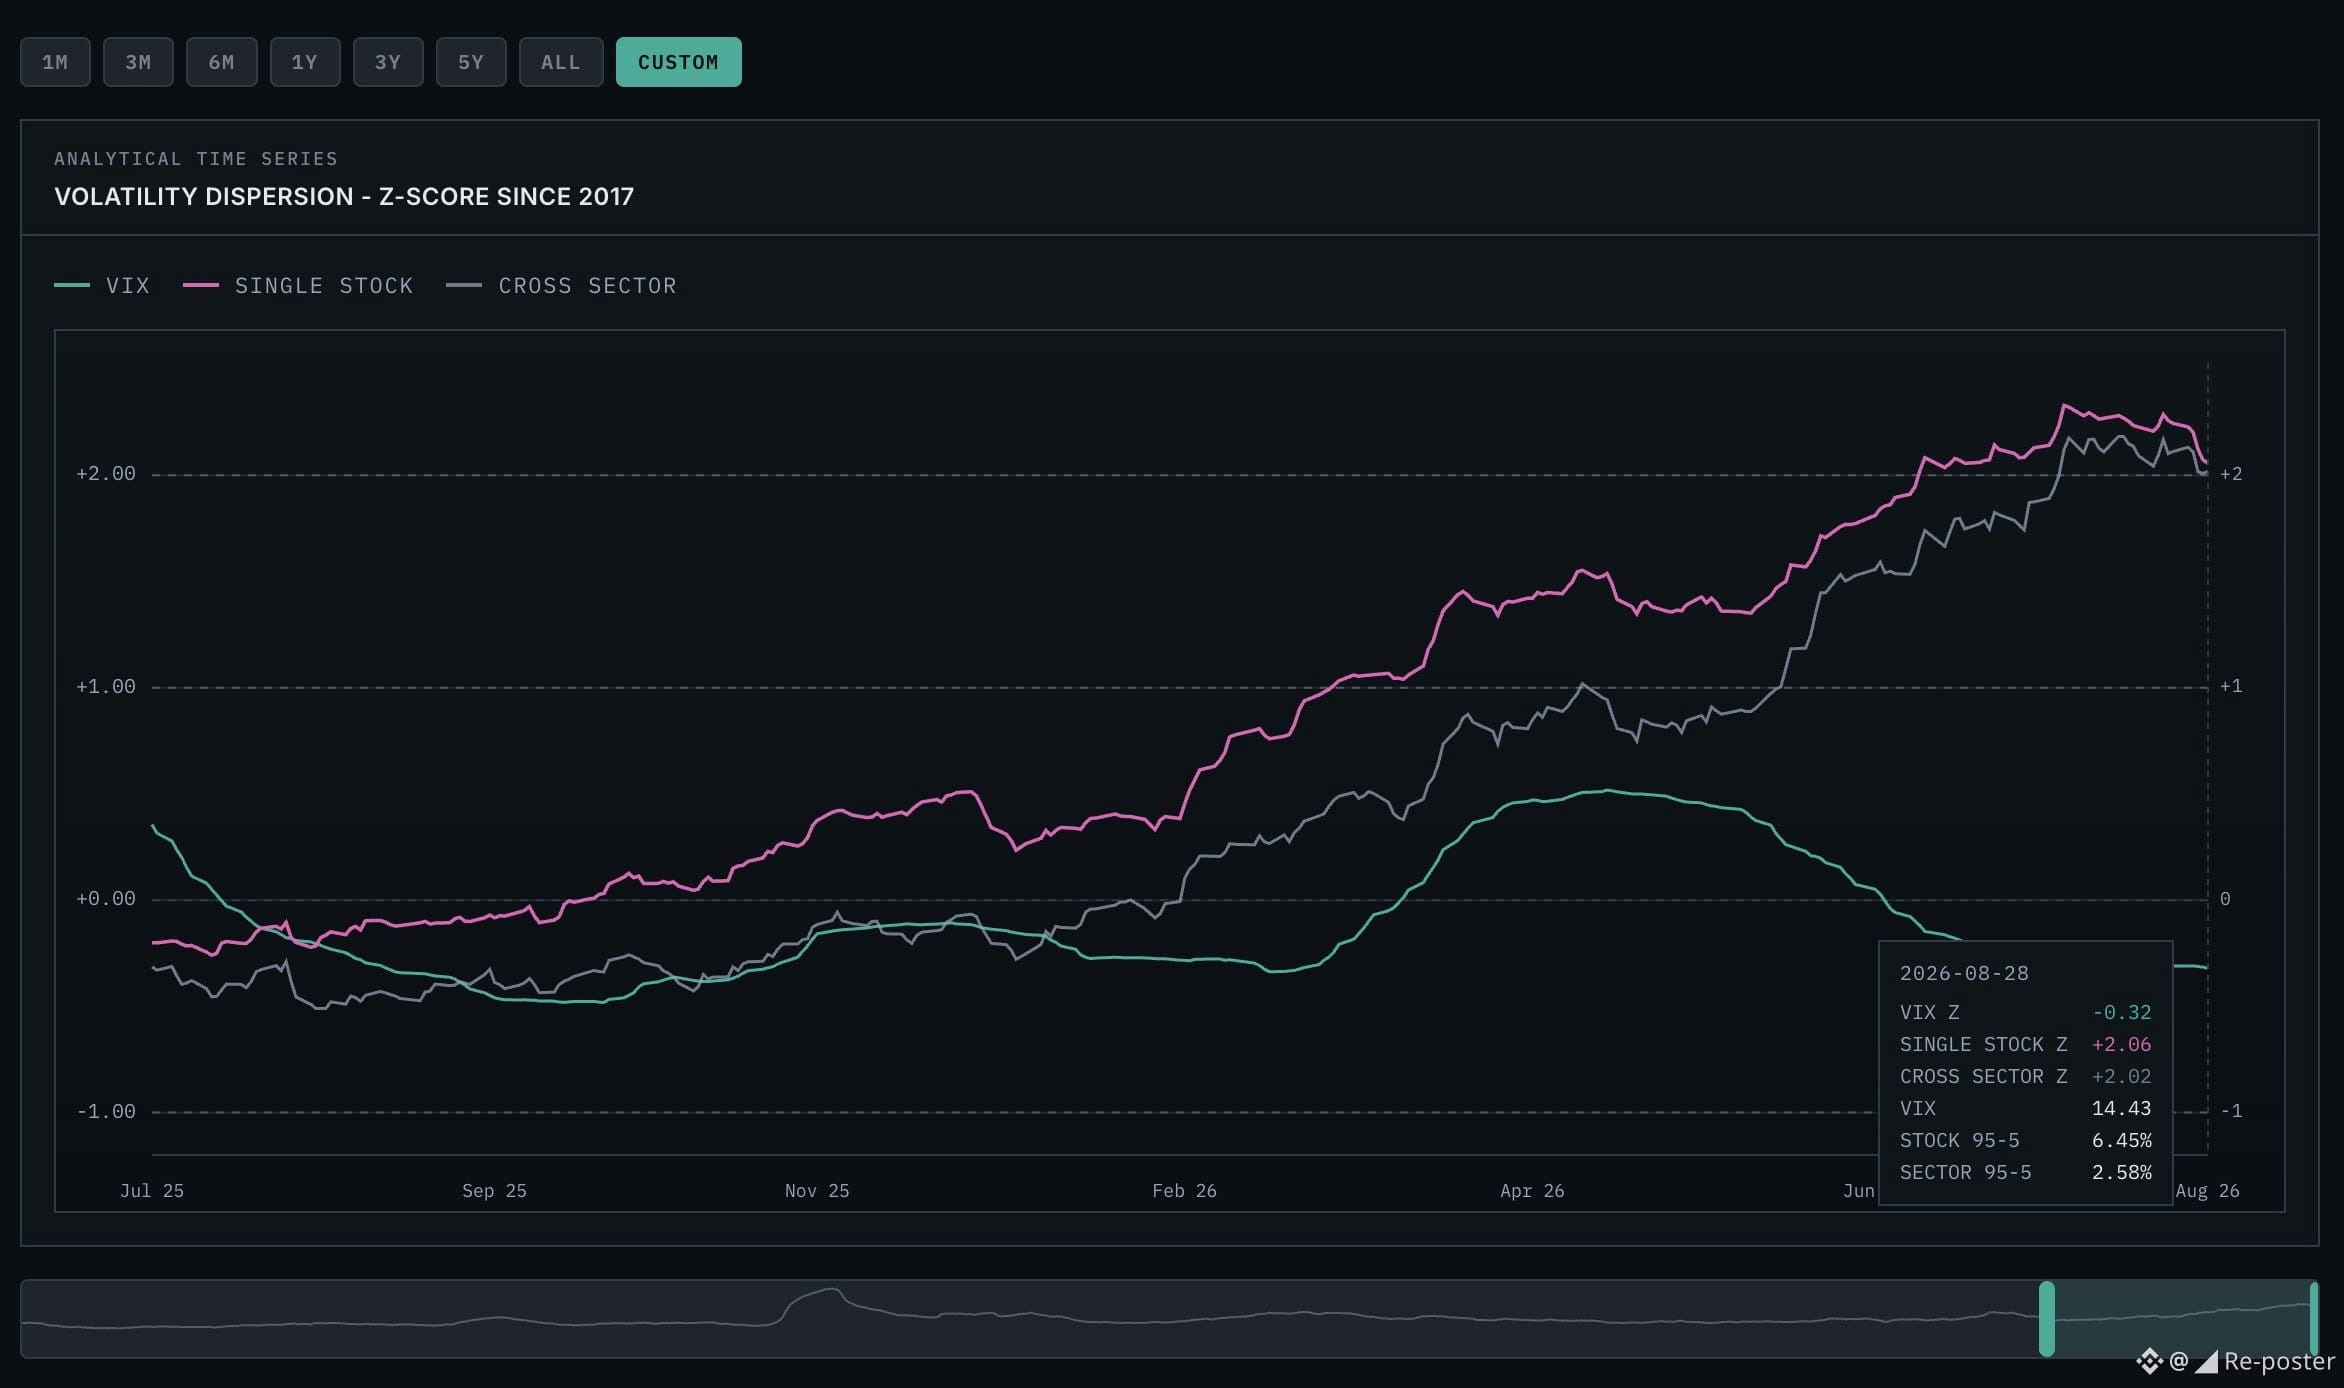Select the 1M time range
Screen dimensions: 2344x1388
55,62
